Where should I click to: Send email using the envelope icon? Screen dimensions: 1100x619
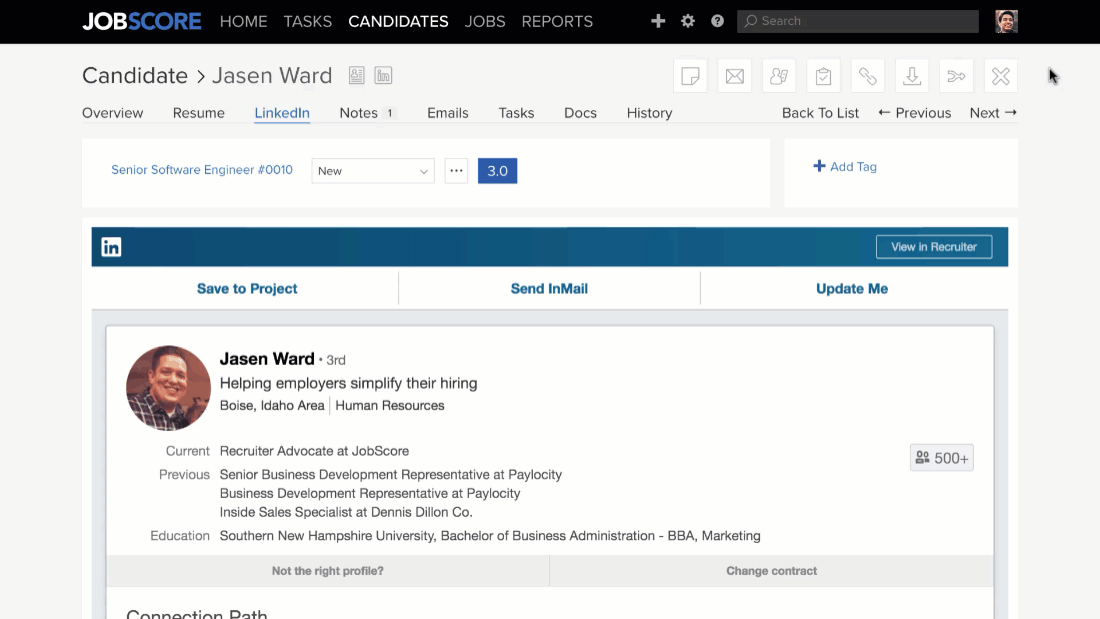735,76
